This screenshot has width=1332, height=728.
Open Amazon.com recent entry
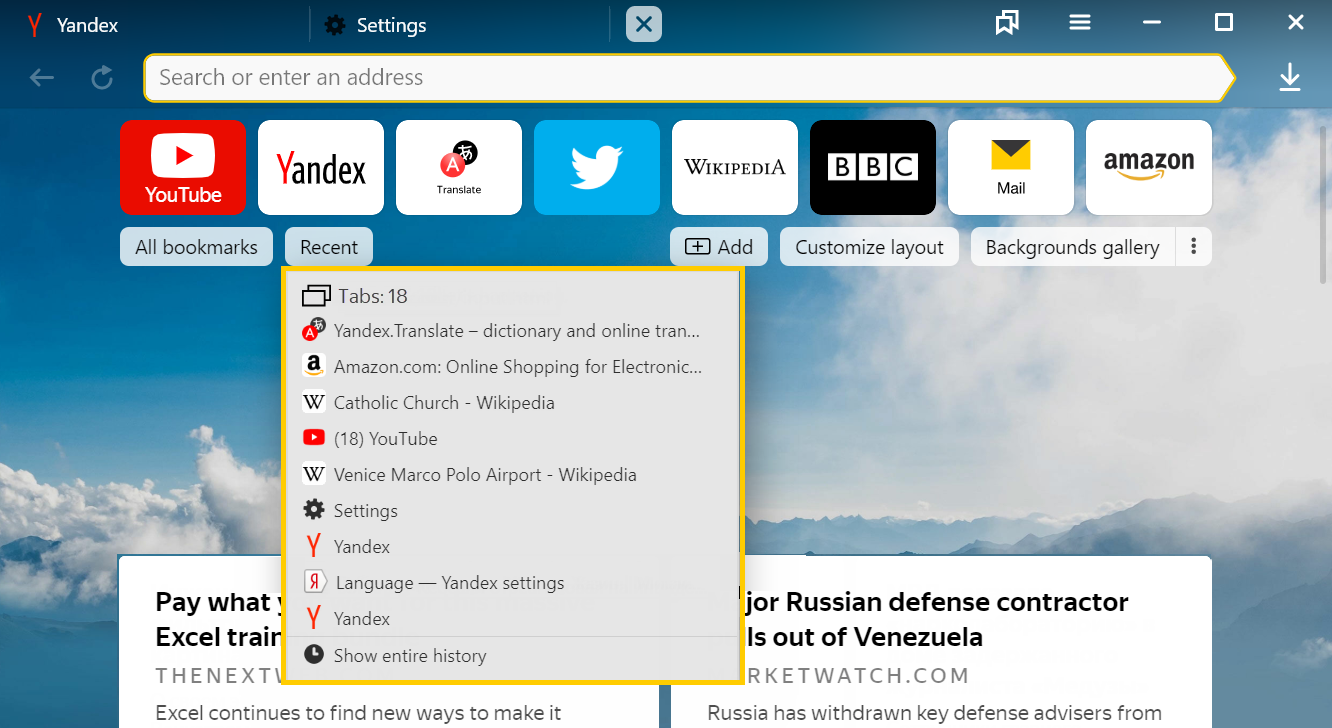511,367
